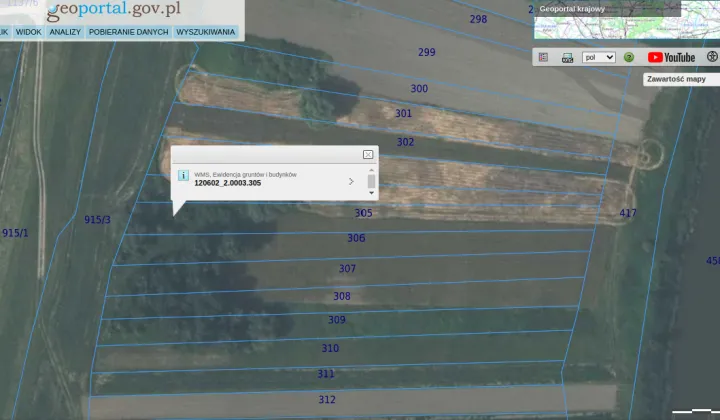
Task: Click parcel 308 on the map
Action: pos(342,296)
